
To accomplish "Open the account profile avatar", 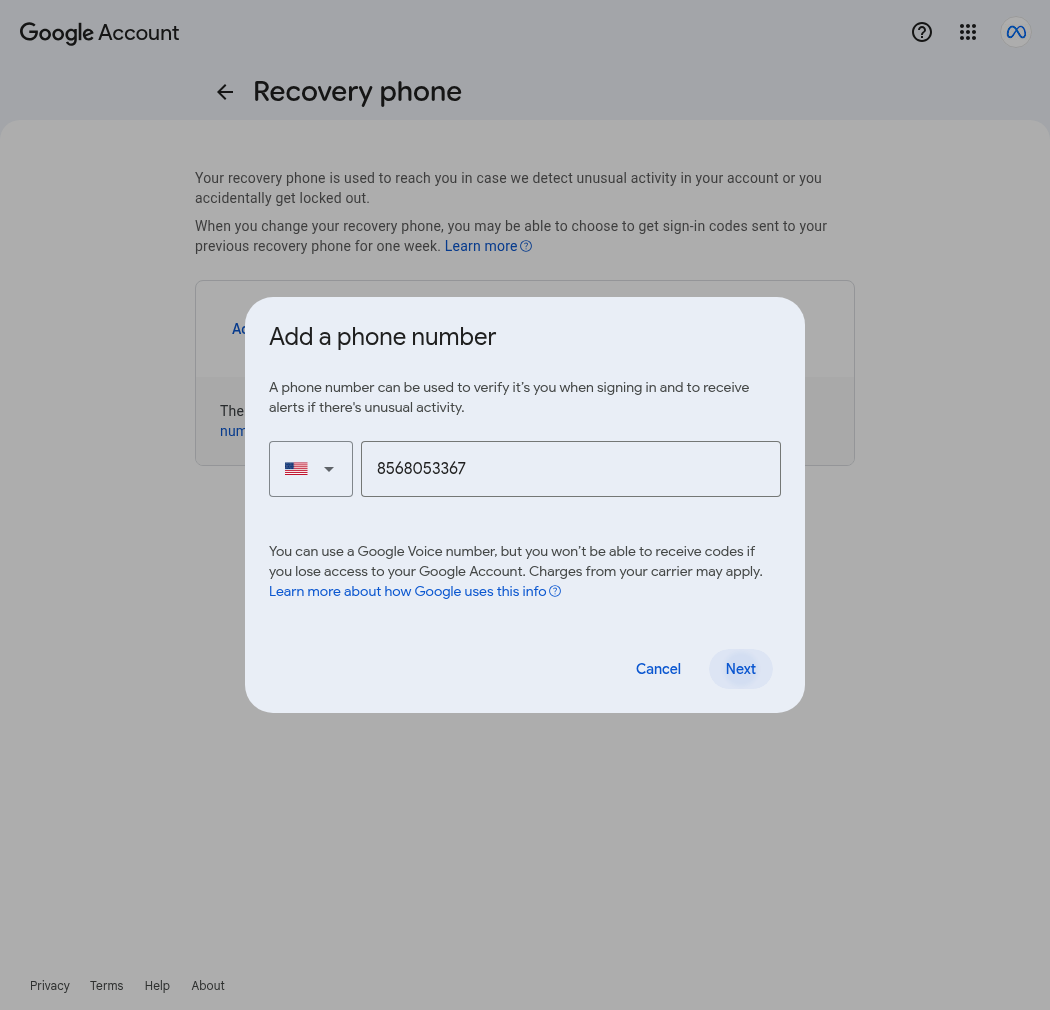I will (1016, 32).
